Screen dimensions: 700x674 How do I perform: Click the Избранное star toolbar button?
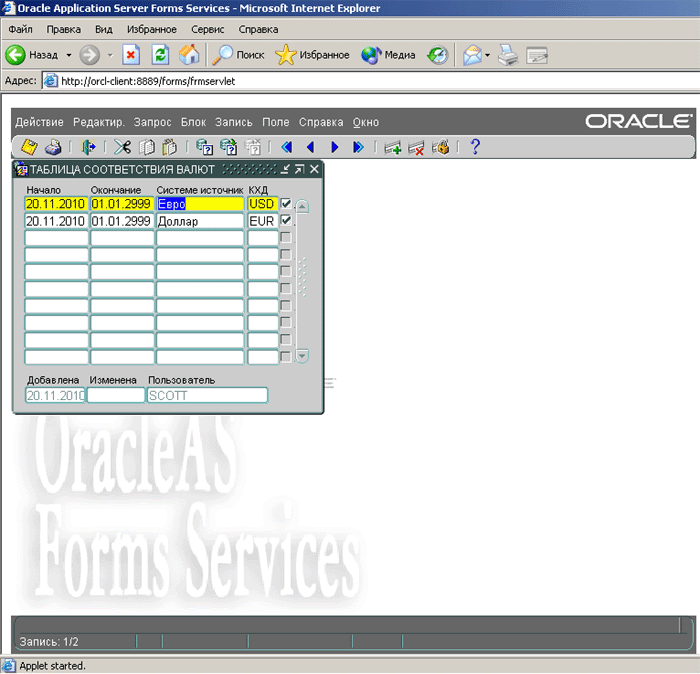[x=312, y=55]
